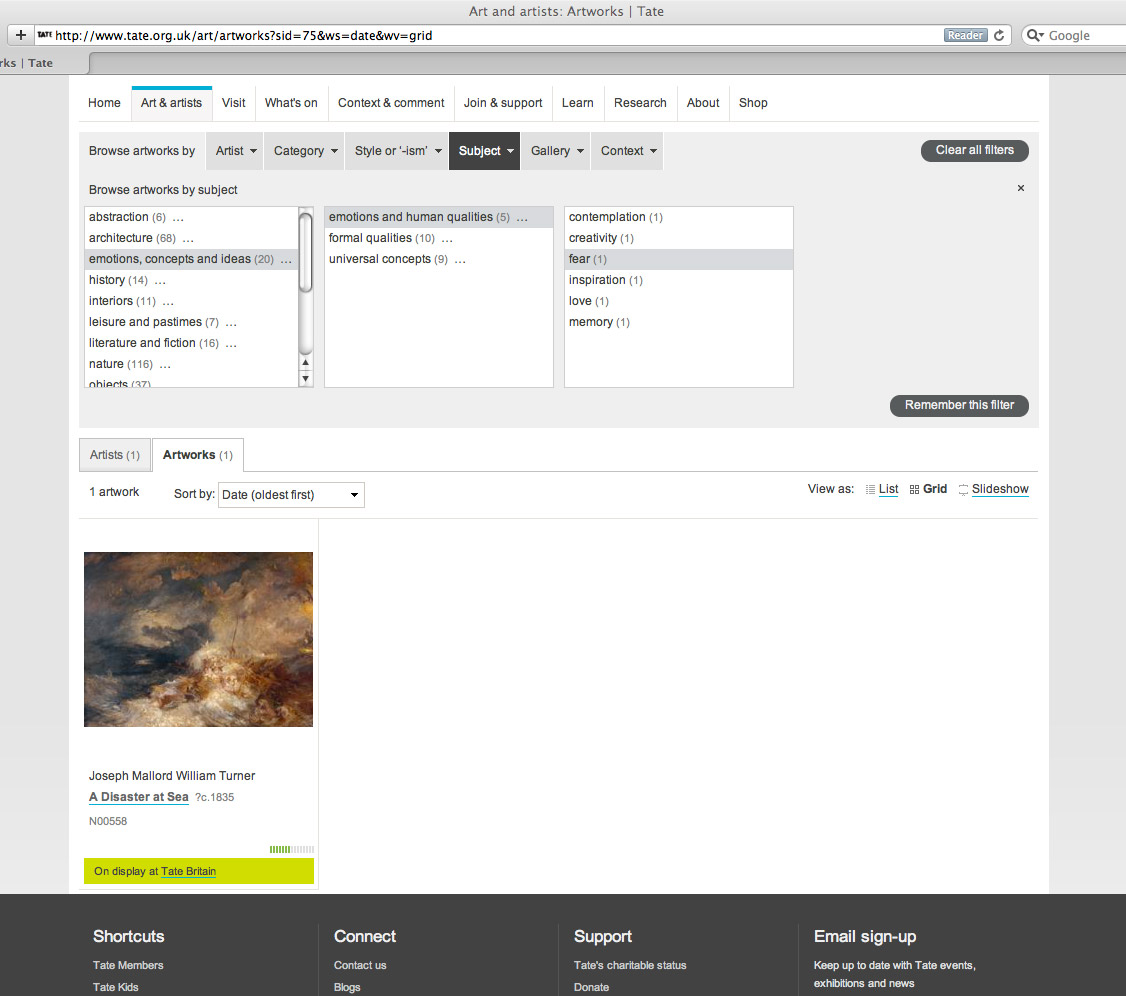Click the Google search magnifier icon
The width and height of the screenshot is (1126, 996).
tap(1035, 35)
